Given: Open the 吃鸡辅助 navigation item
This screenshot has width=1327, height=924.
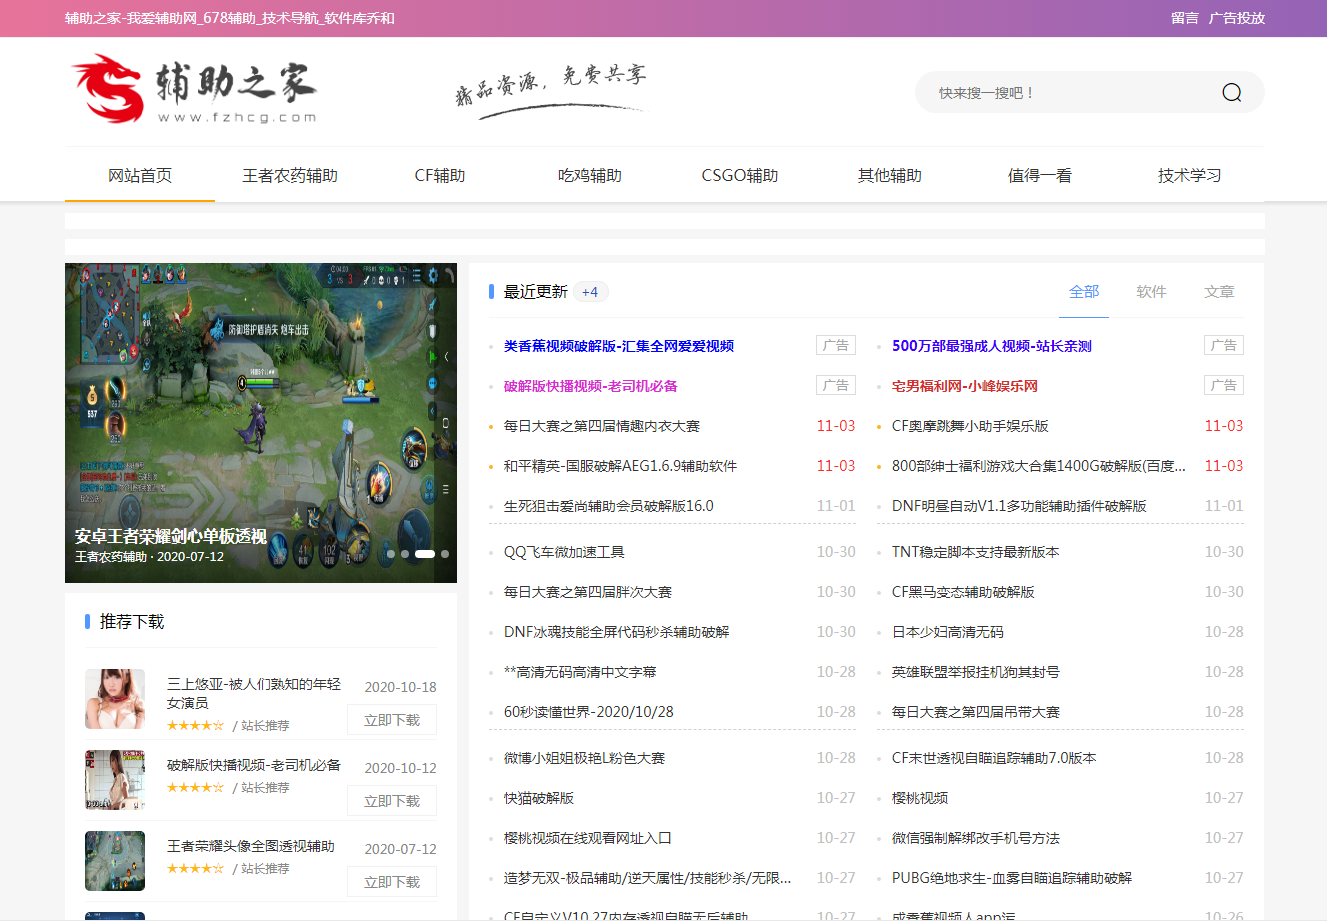Looking at the screenshot, I should click(590, 176).
